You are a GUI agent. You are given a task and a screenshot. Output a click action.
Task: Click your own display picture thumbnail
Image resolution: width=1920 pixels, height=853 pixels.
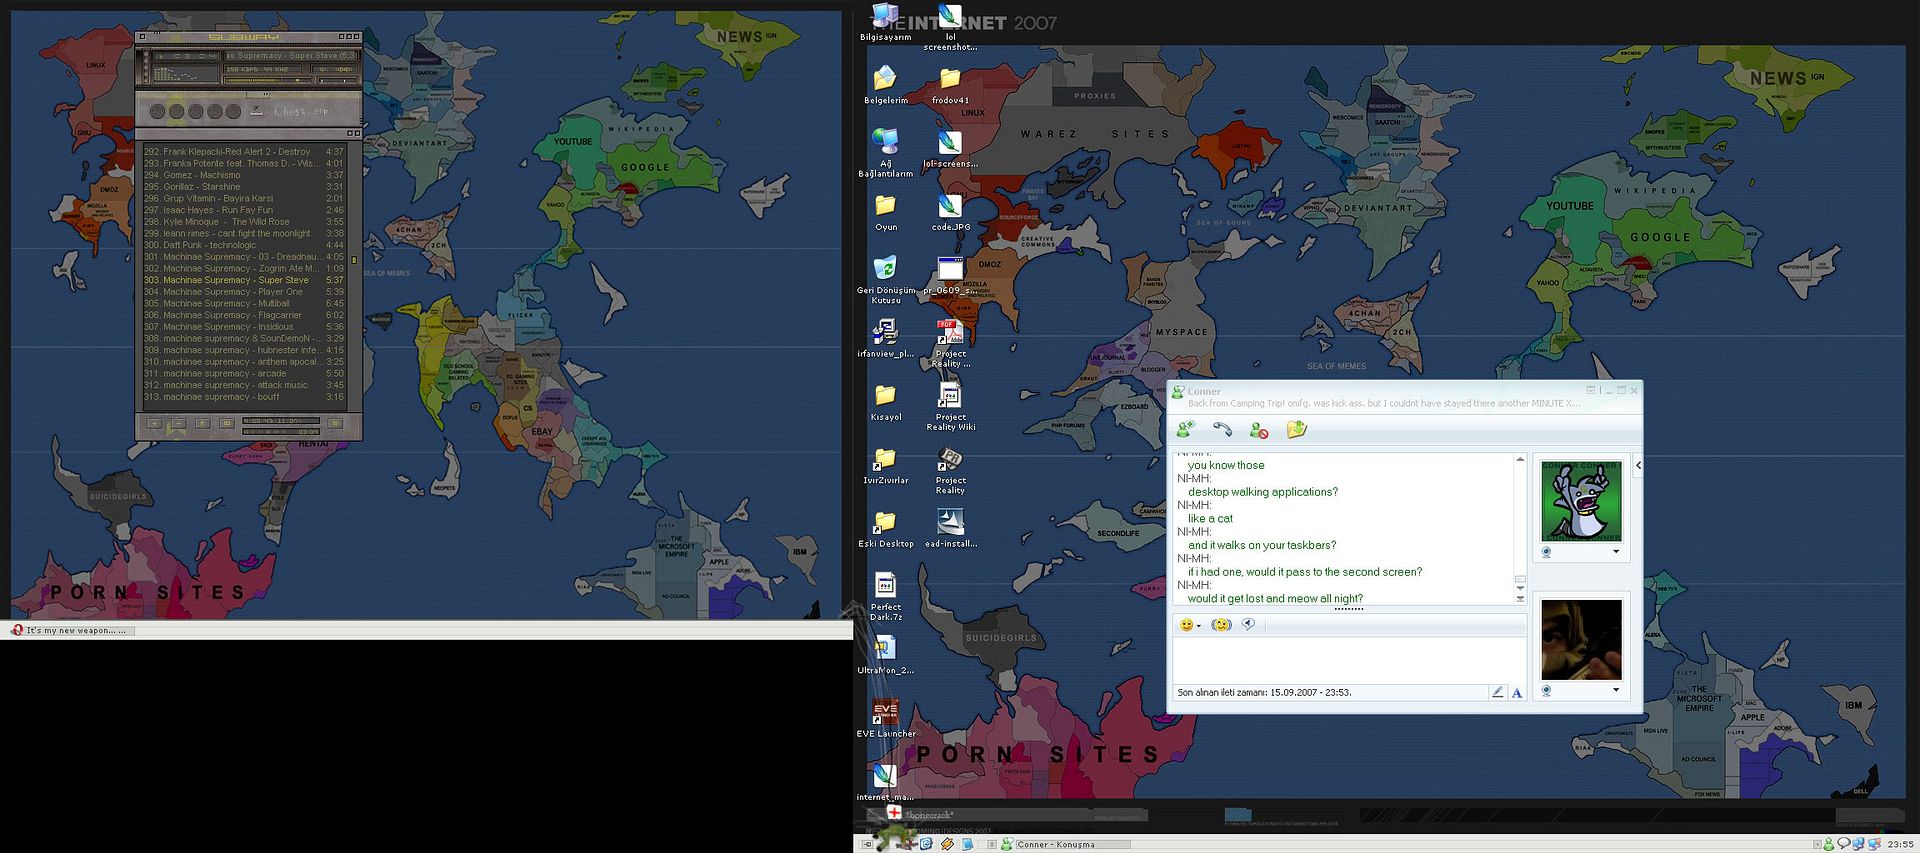[1581, 639]
